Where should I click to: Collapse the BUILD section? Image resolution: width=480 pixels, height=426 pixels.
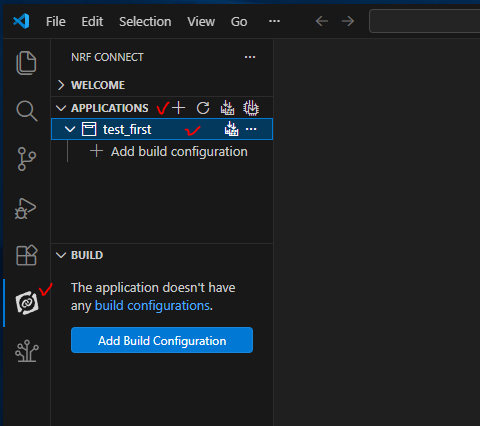click(61, 255)
